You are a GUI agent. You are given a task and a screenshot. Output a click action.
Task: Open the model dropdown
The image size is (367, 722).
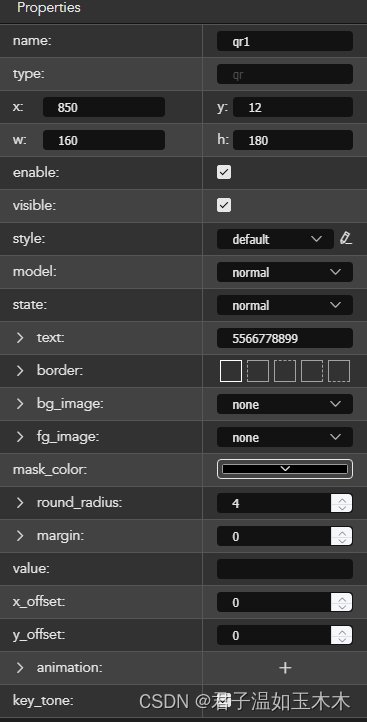tap(285, 272)
